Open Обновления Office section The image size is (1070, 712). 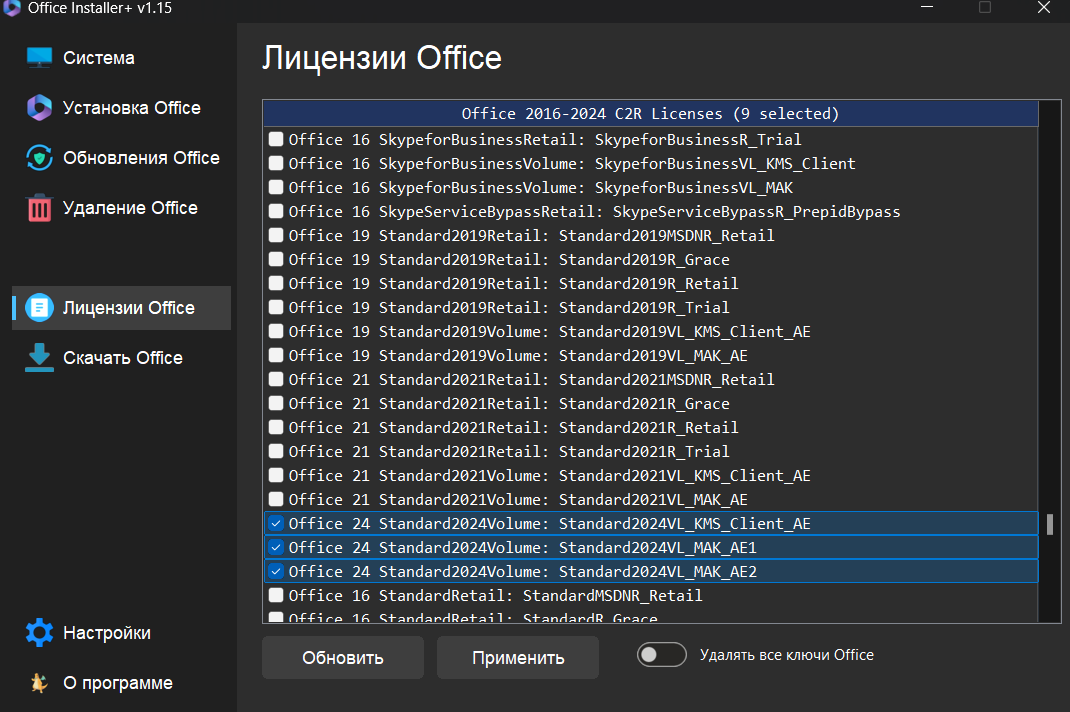click(x=121, y=158)
